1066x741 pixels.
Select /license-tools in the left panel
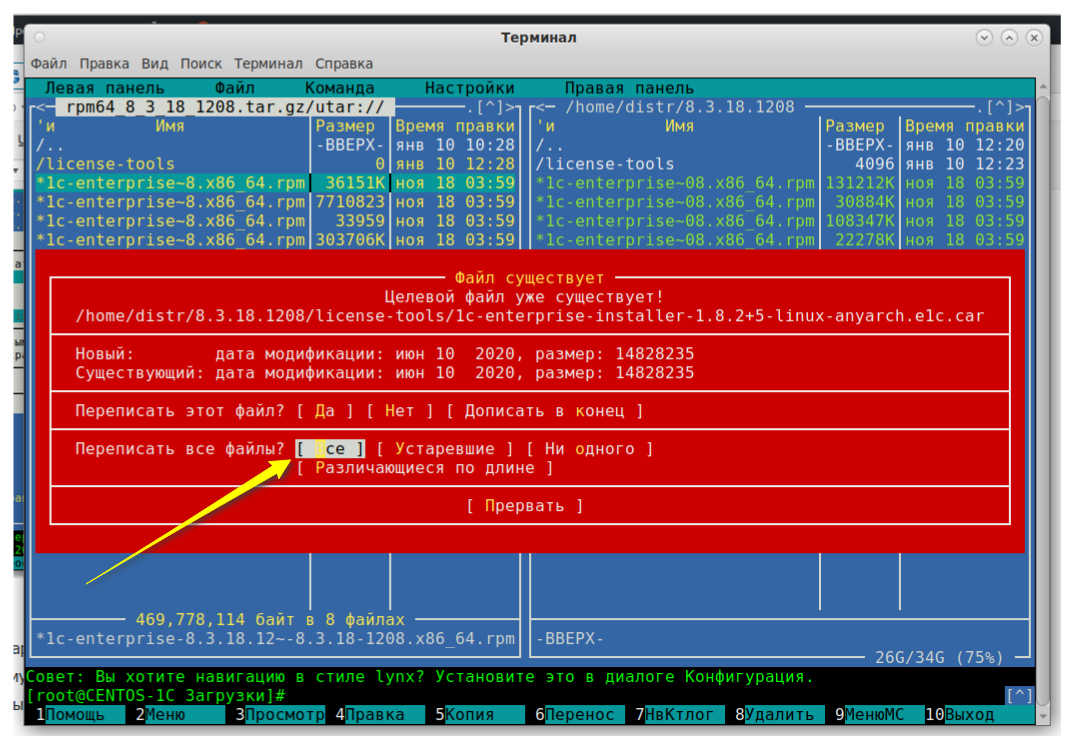pos(275,165)
